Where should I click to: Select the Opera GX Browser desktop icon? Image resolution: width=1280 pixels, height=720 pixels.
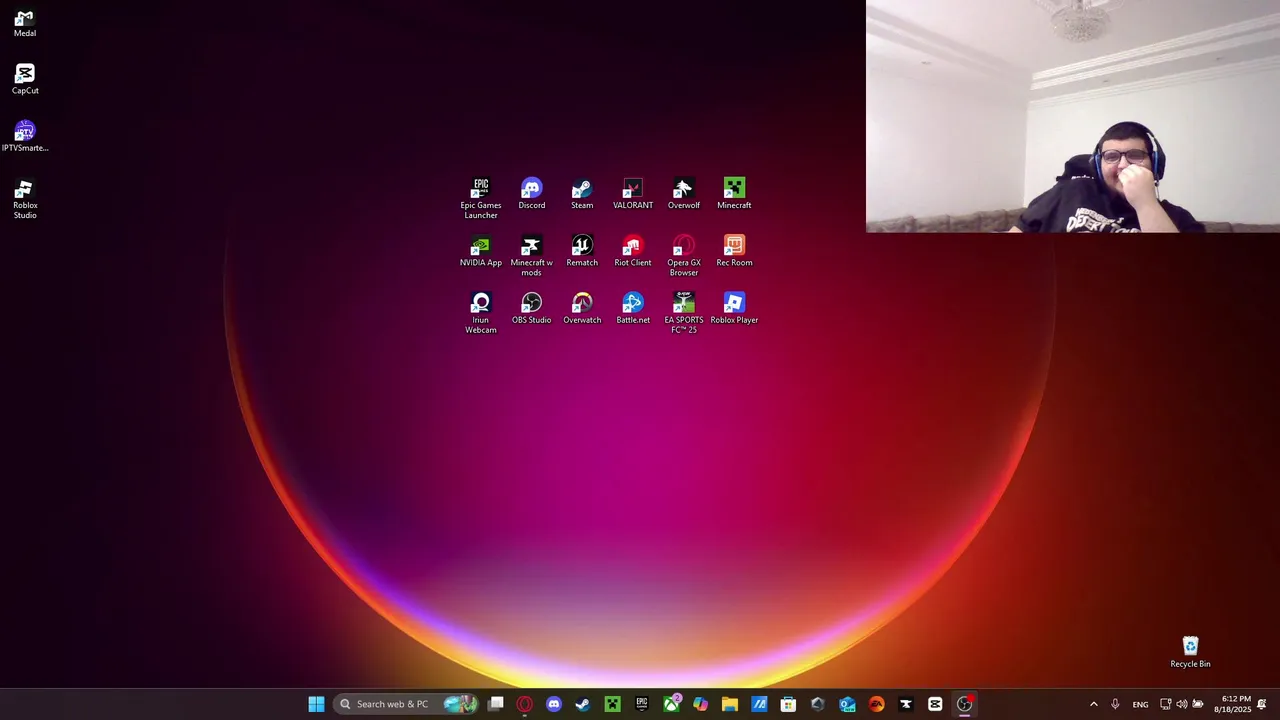[x=684, y=256]
